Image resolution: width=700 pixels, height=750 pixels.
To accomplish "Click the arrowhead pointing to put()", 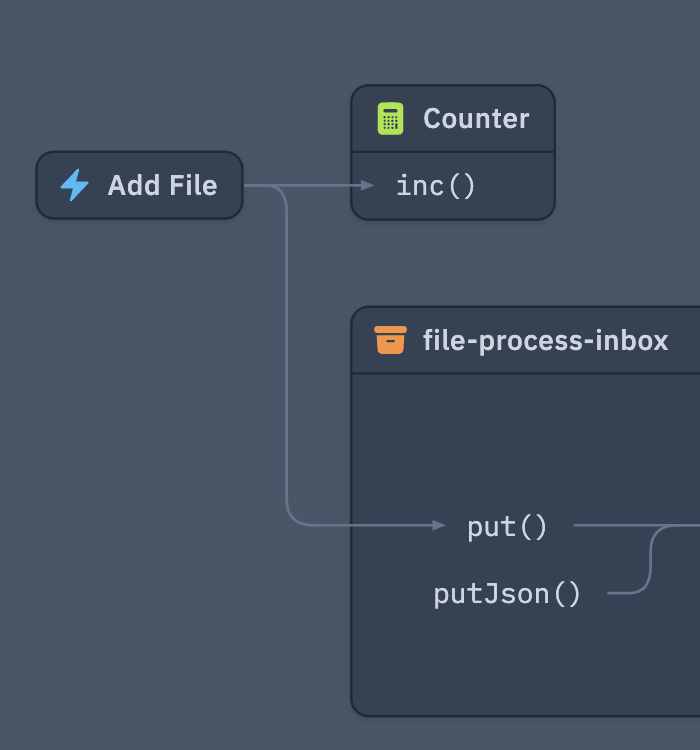I will tap(439, 525).
